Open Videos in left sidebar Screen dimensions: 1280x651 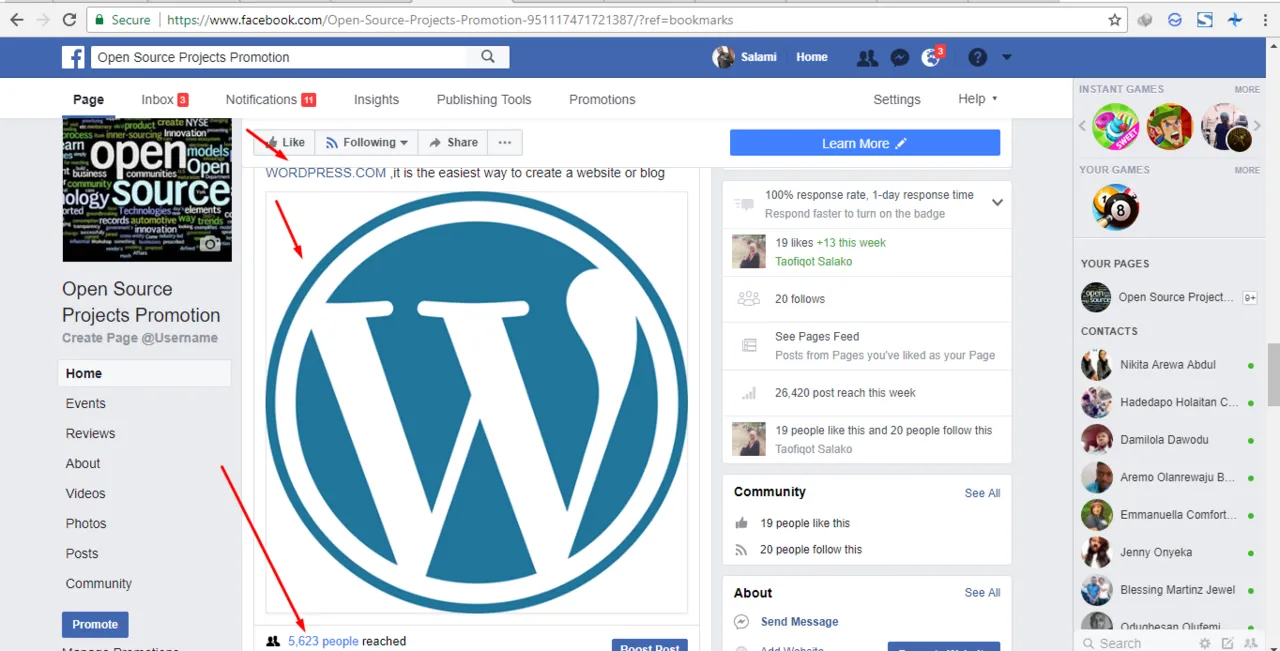pyautogui.click(x=86, y=493)
